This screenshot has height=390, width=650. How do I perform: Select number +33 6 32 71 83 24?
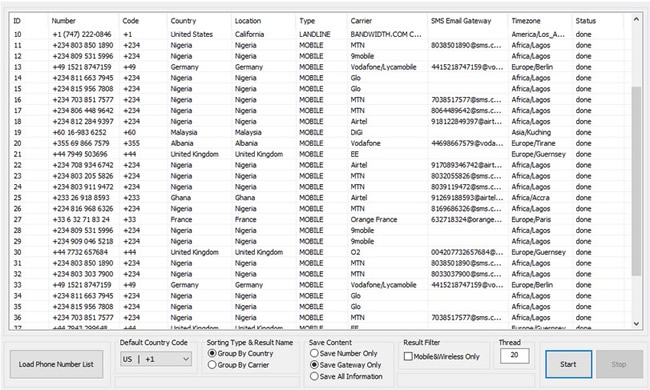click(81, 220)
